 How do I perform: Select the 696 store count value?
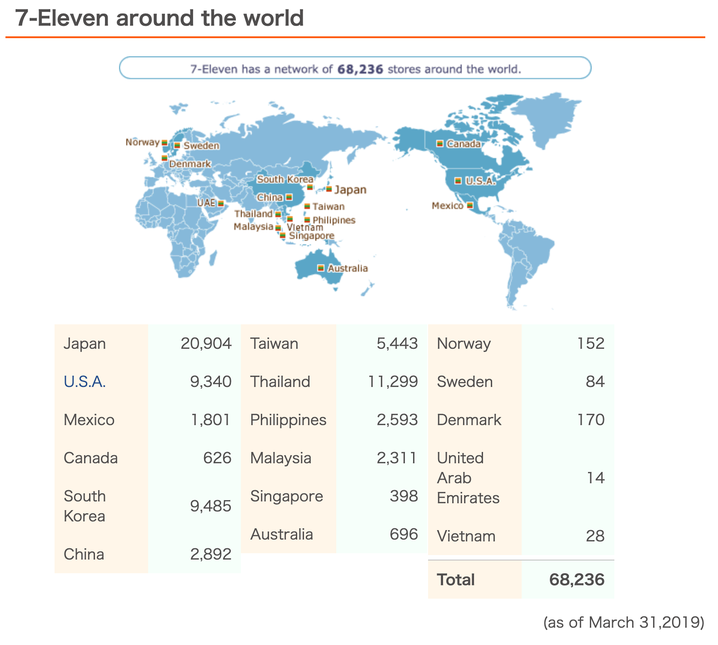[x=403, y=534]
